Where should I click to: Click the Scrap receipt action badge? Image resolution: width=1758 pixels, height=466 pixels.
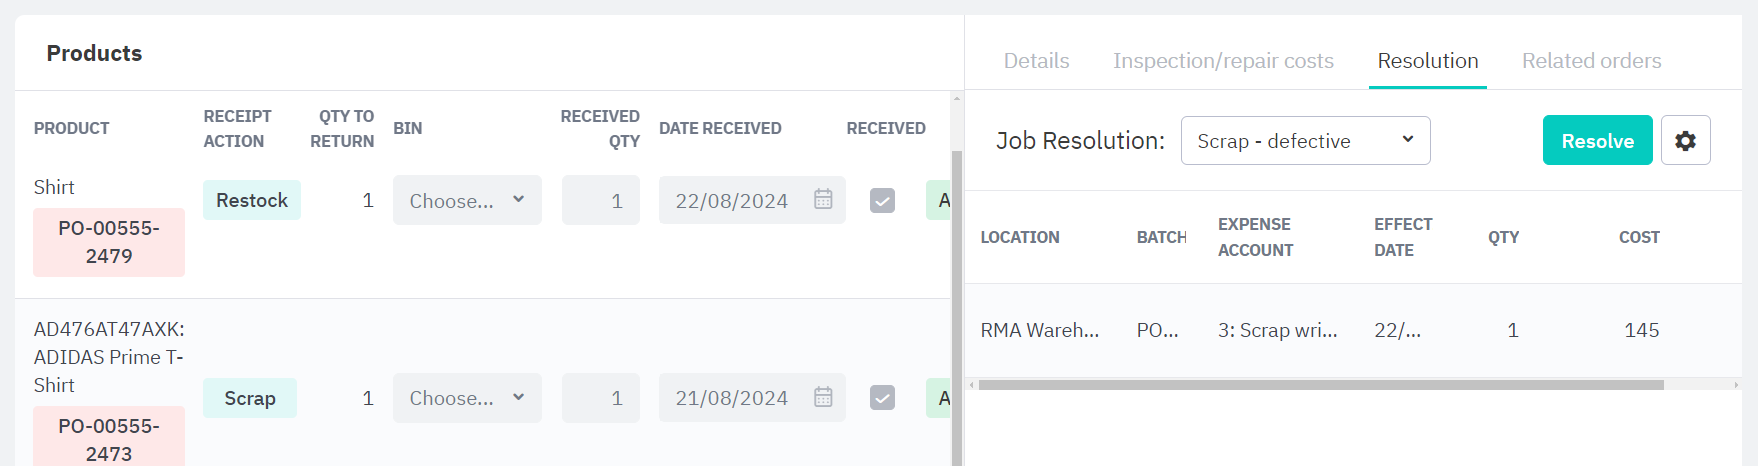250,398
